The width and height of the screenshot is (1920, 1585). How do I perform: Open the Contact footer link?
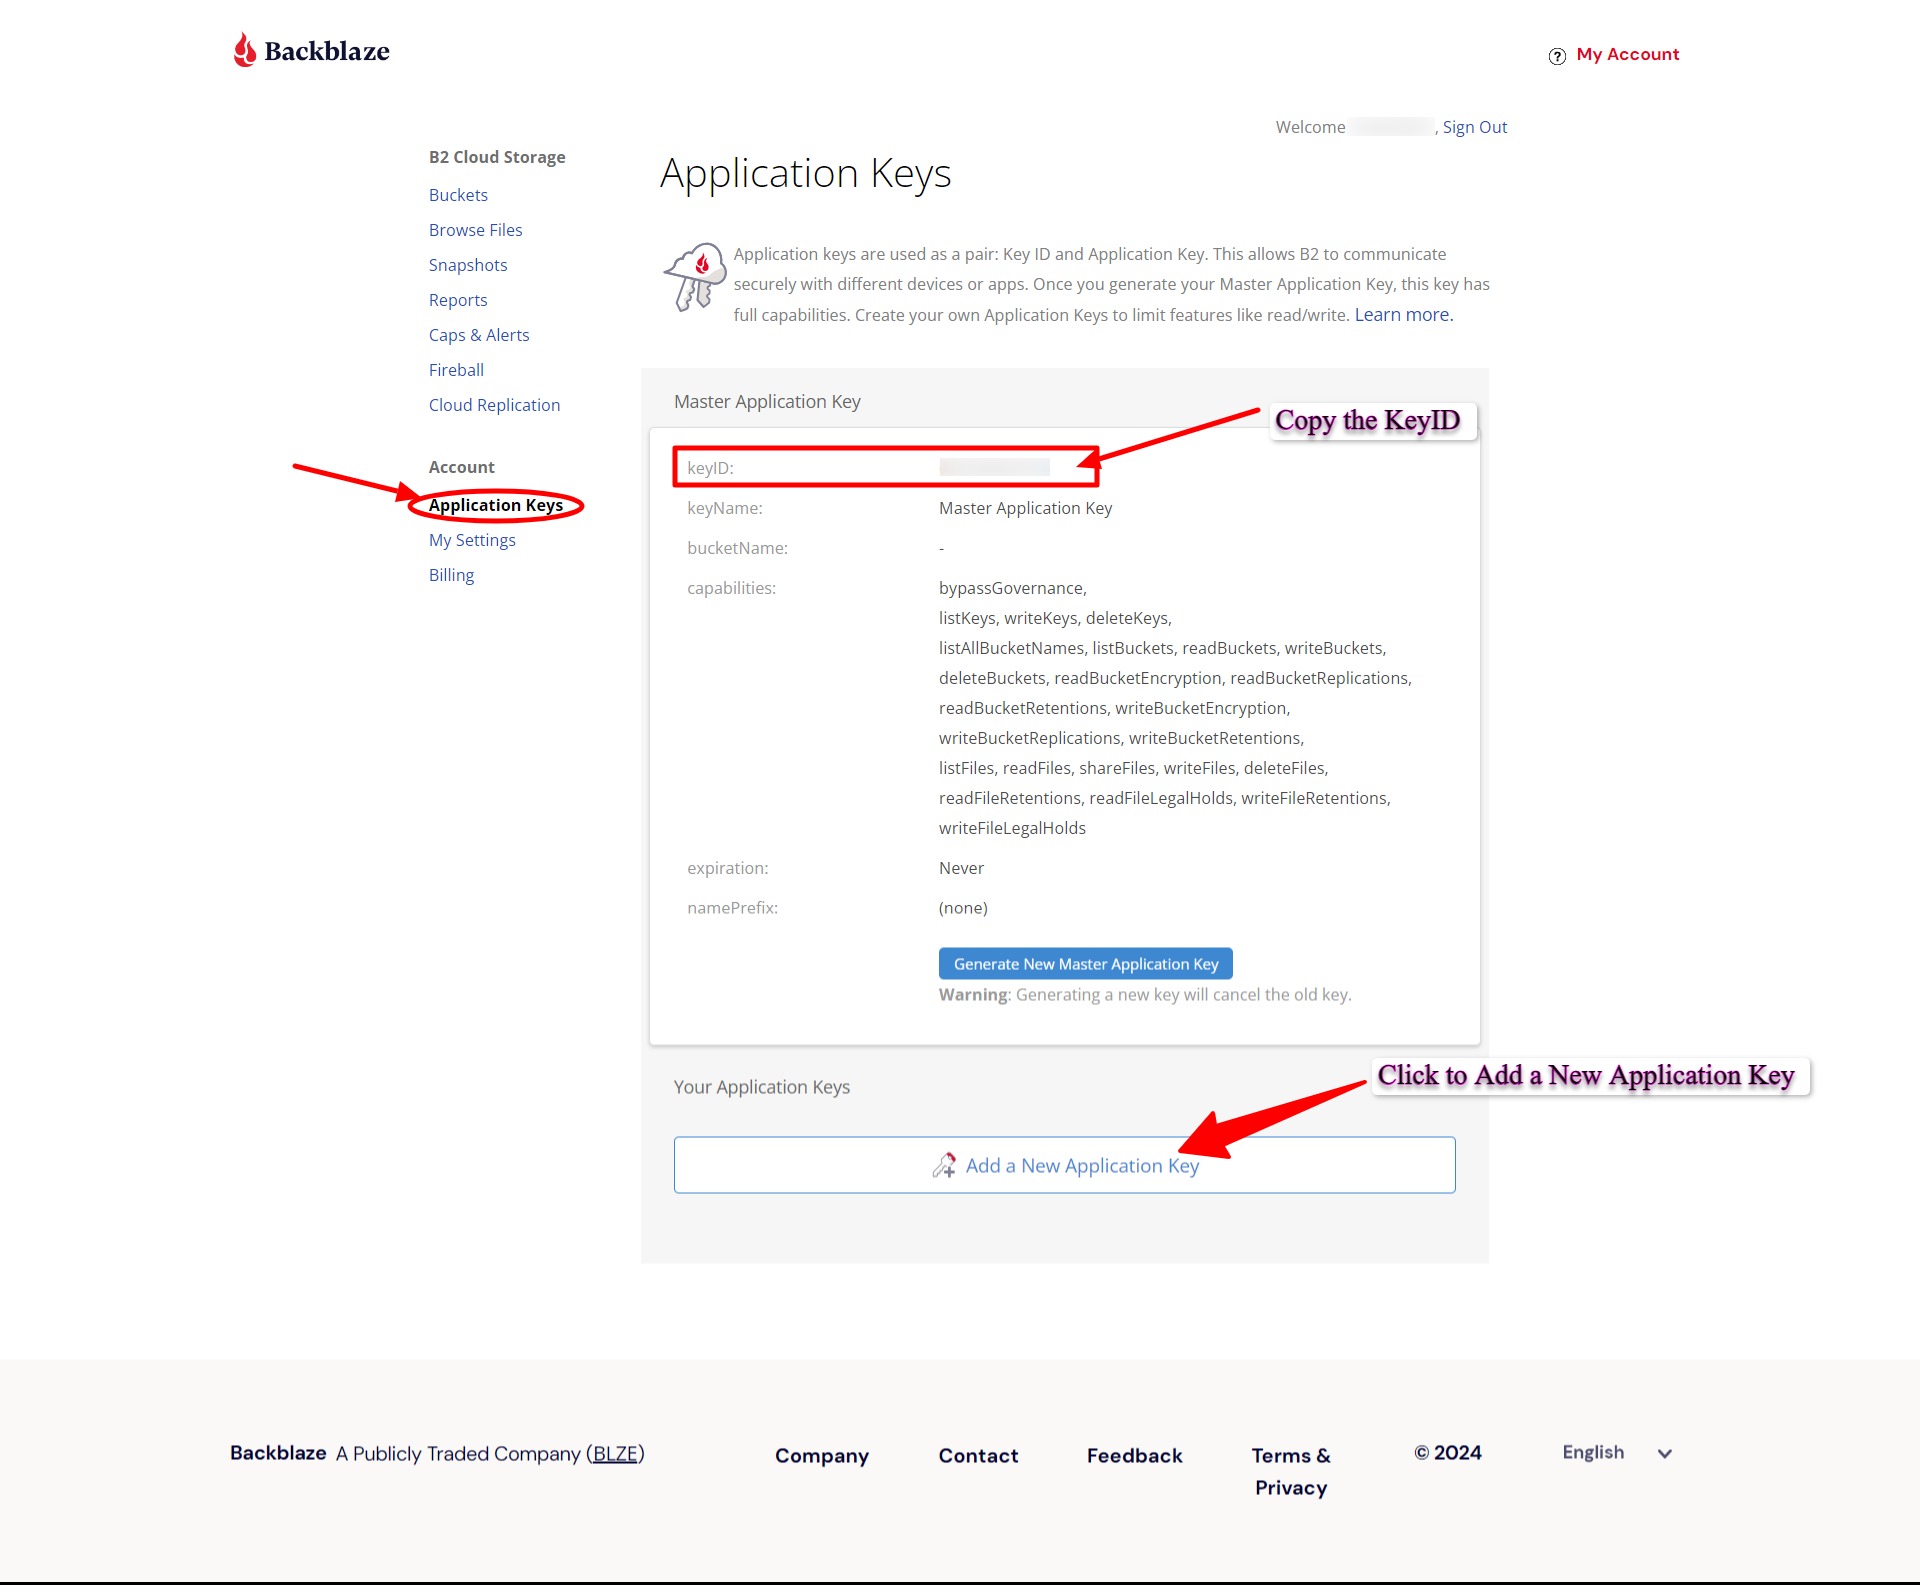(978, 1456)
